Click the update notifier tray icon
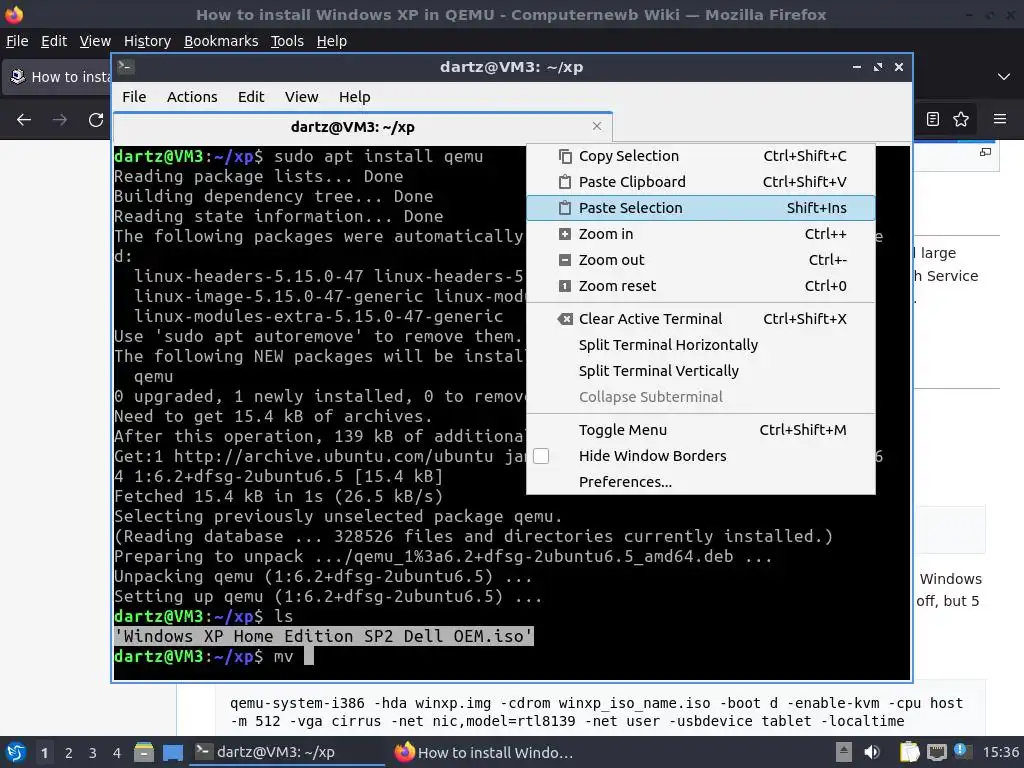1024x768 pixels. click(x=961, y=750)
